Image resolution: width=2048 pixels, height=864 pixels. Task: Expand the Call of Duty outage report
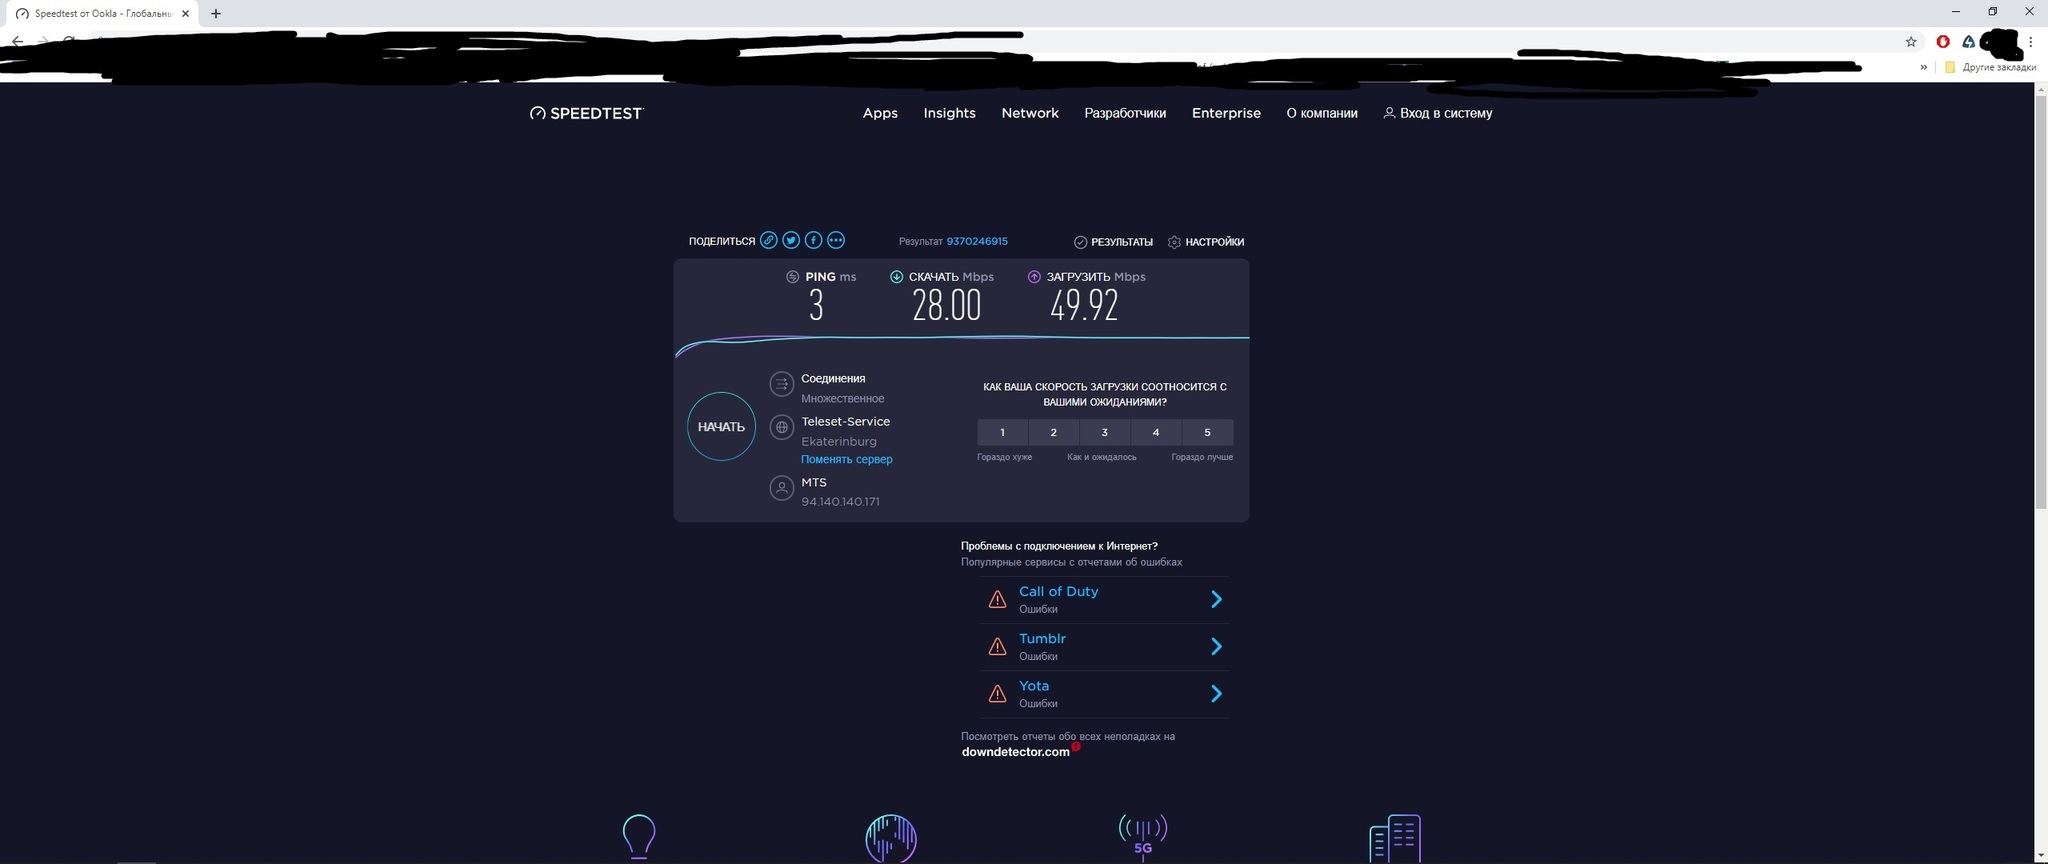click(1216, 599)
